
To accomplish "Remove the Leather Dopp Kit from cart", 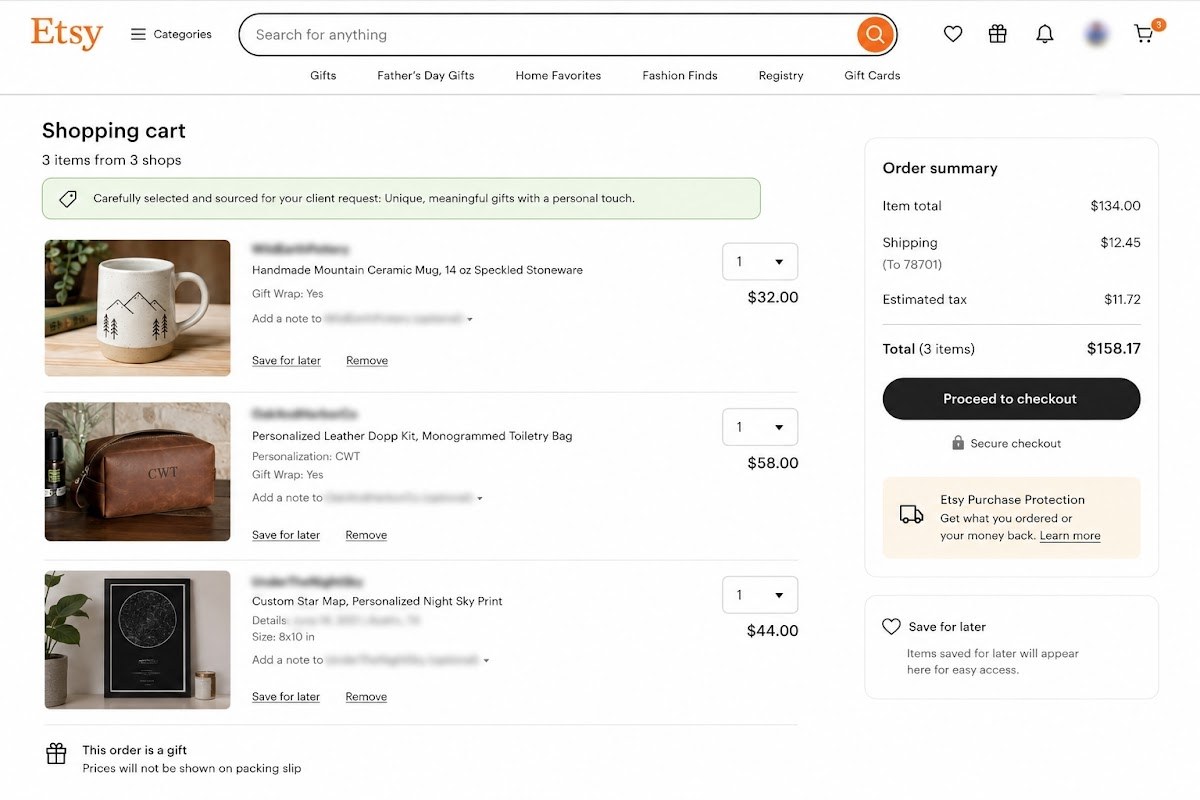I will pyautogui.click(x=366, y=535).
